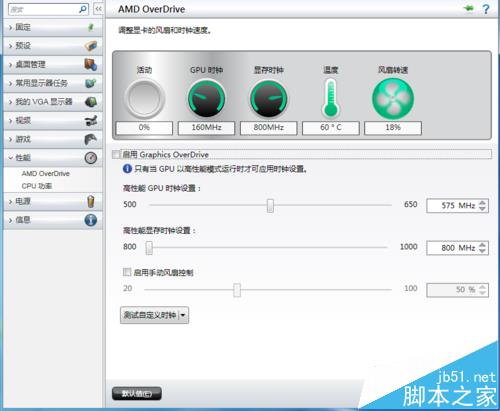Click the 0% activity readout
Image resolution: width=500 pixels, height=411 pixels.
coord(144,128)
